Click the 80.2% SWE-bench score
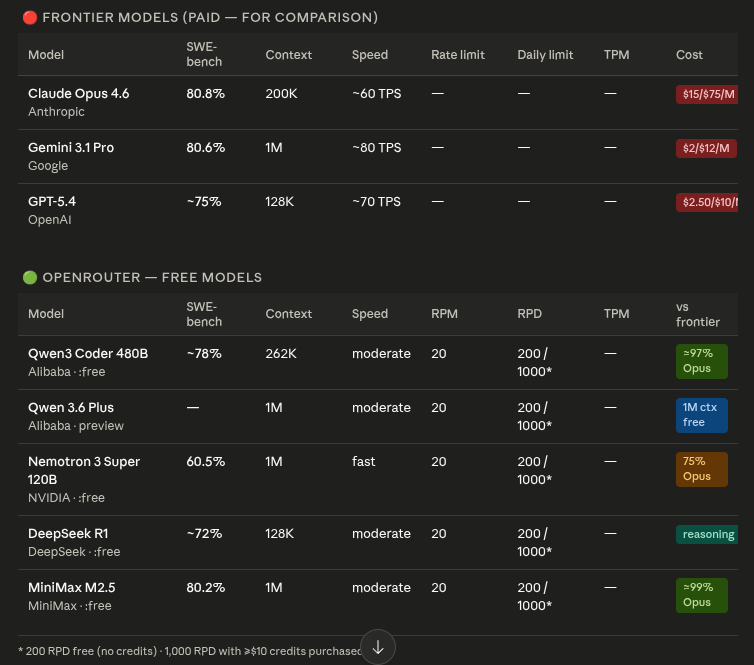Image resolution: width=754 pixels, height=665 pixels. pyautogui.click(x=205, y=587)
